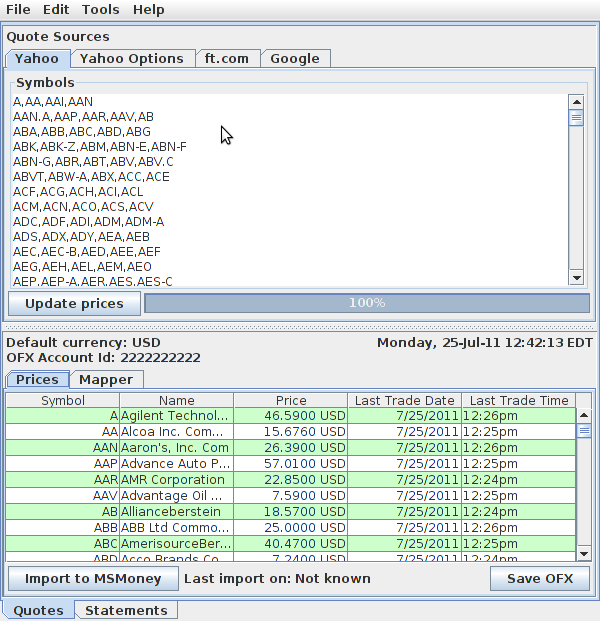
Task: Click the price table scroll down arrow
Action: click(584, 553)
